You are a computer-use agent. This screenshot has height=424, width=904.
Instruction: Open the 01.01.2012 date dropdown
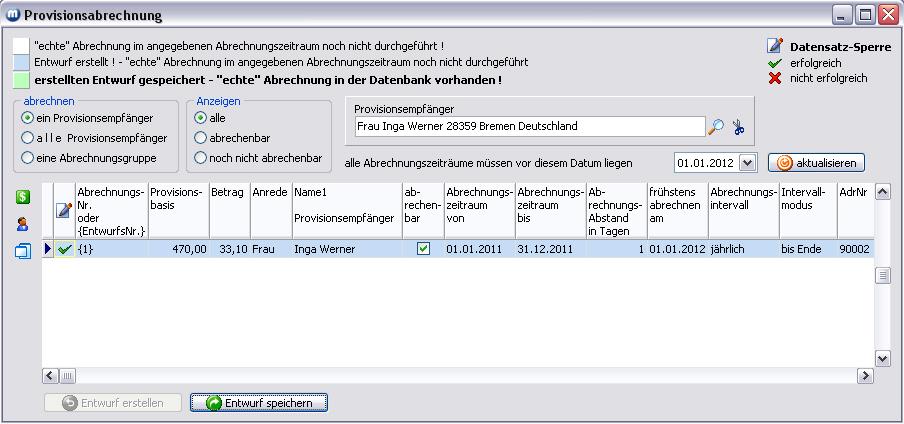(x=748, y=162)
